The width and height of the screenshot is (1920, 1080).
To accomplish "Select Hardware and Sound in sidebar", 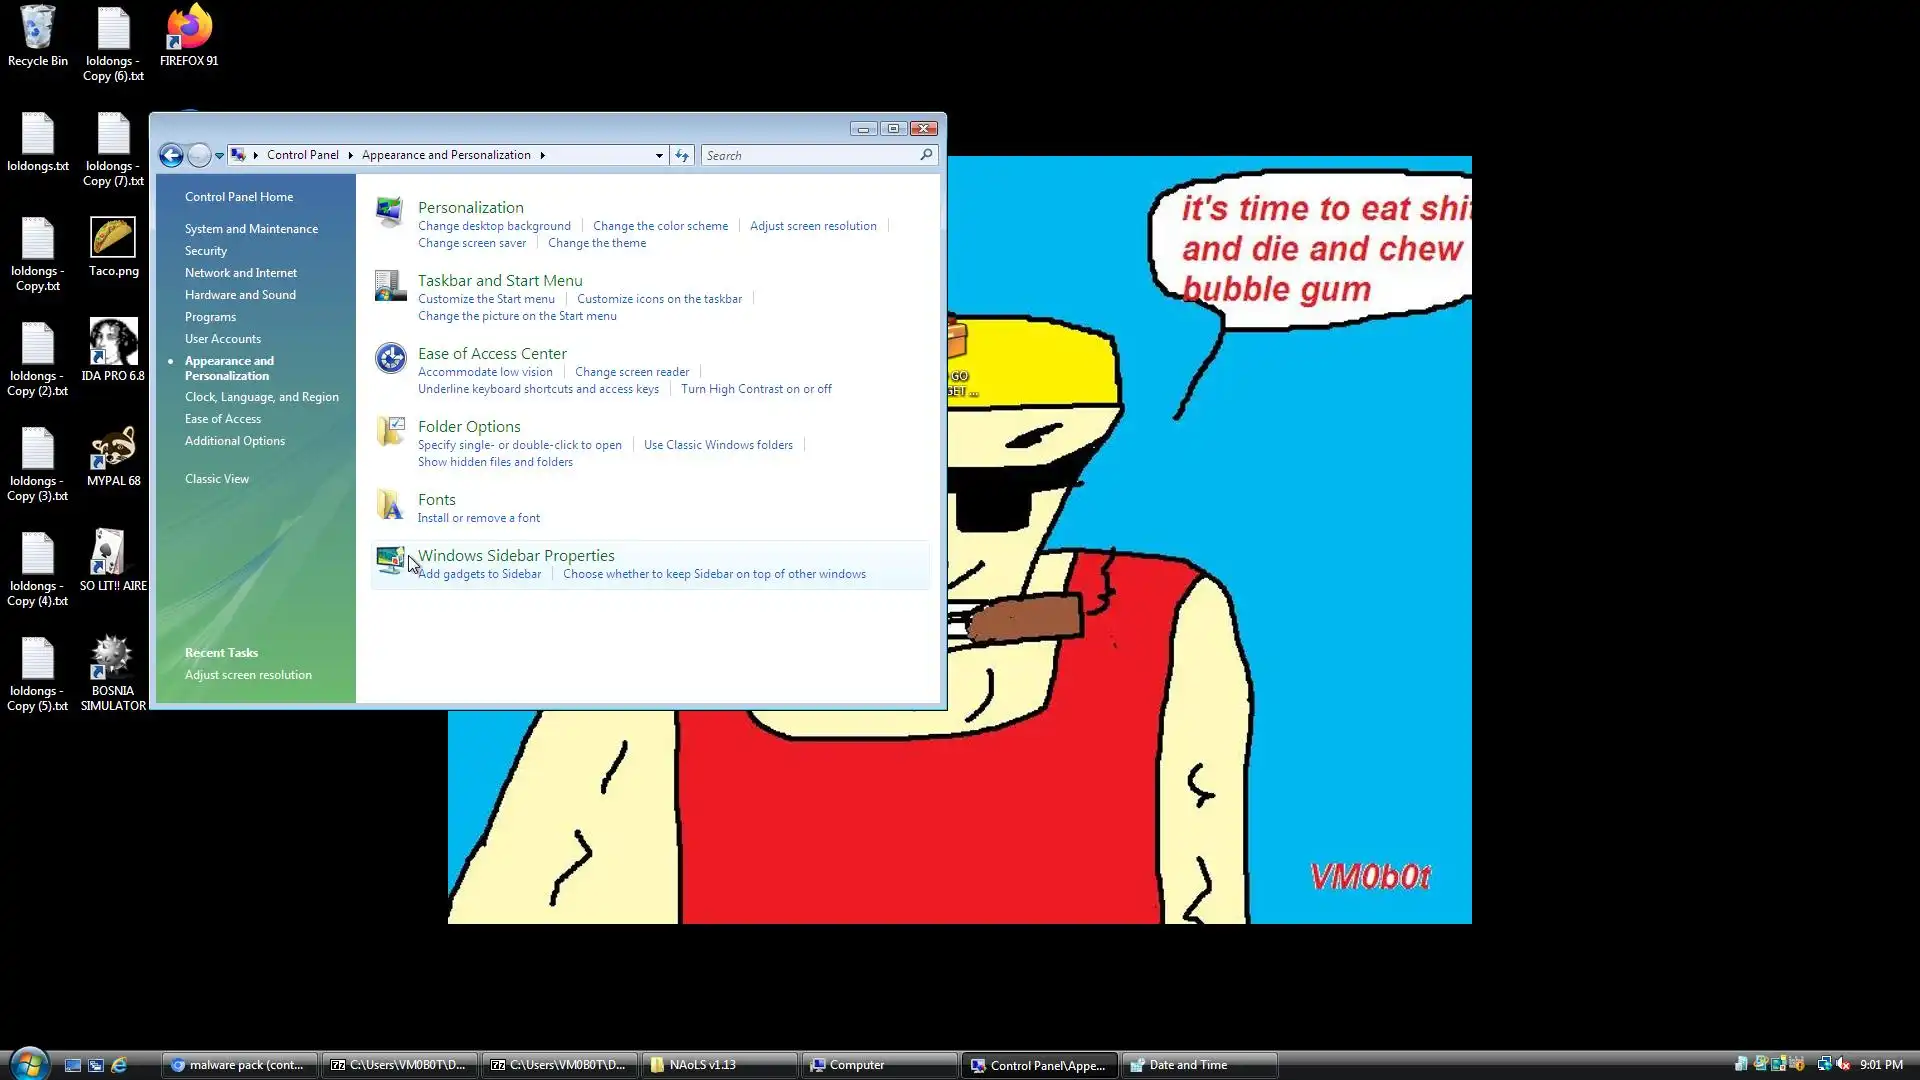I will pos(240,295).
